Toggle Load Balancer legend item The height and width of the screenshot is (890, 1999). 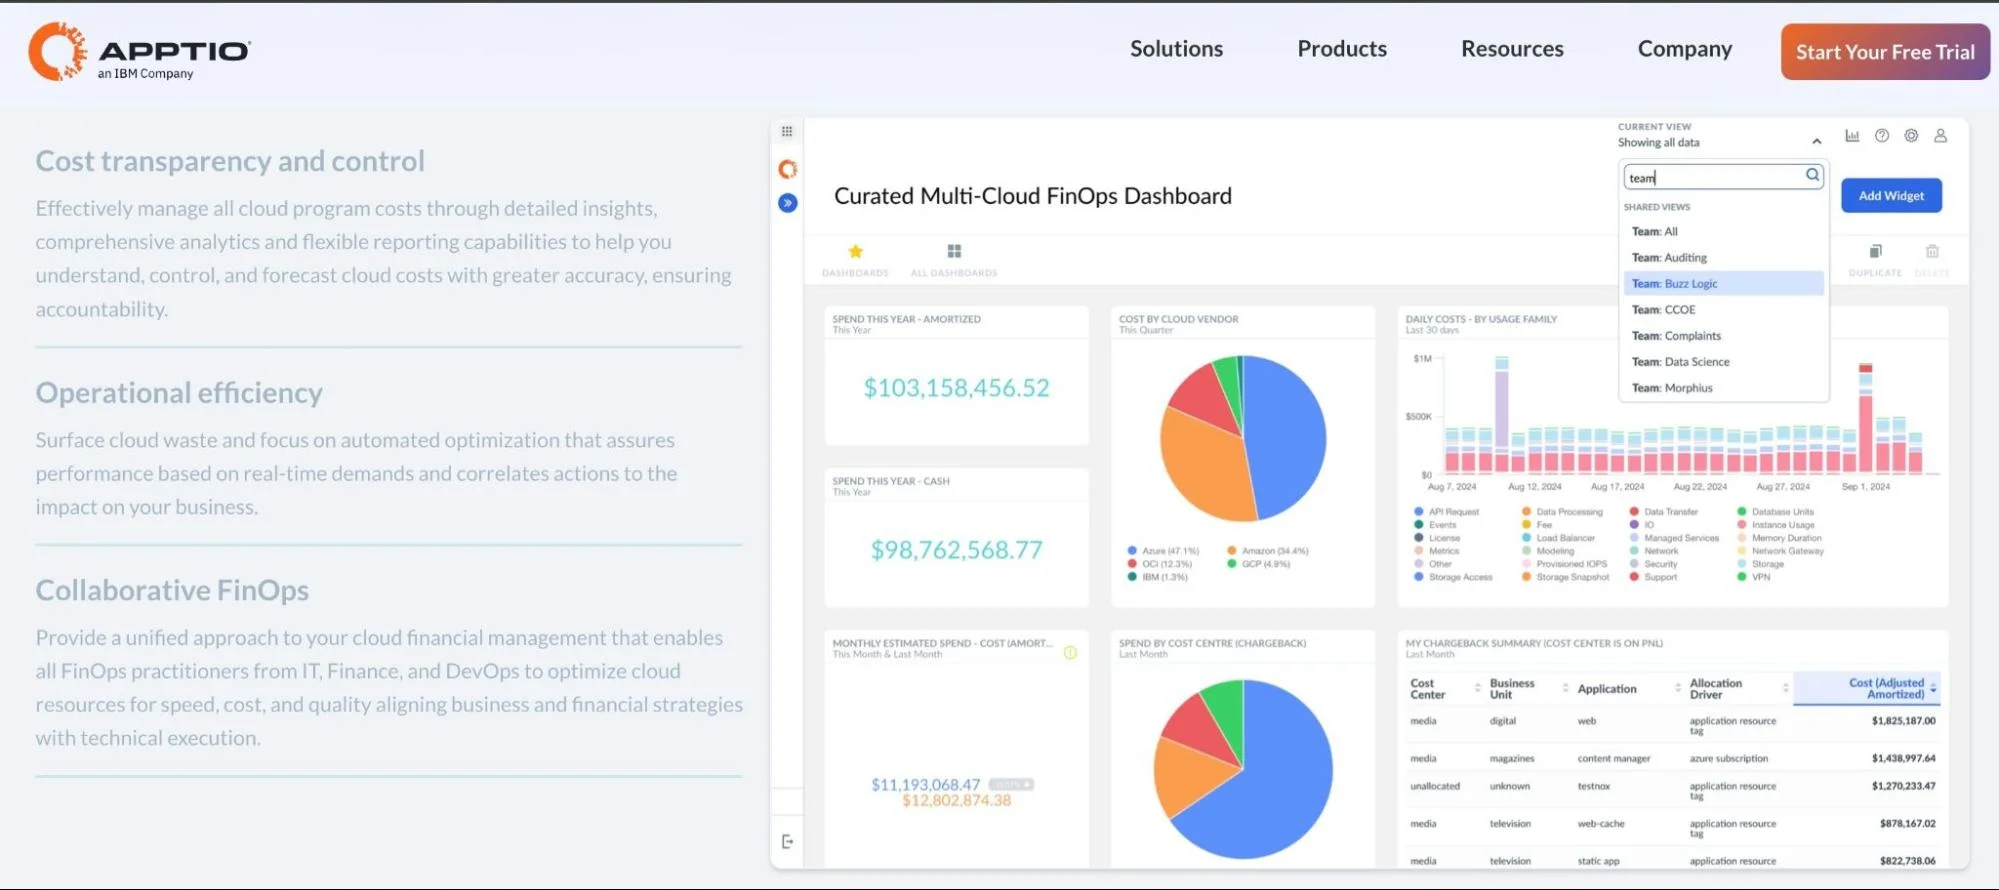tap(1558, 538)
